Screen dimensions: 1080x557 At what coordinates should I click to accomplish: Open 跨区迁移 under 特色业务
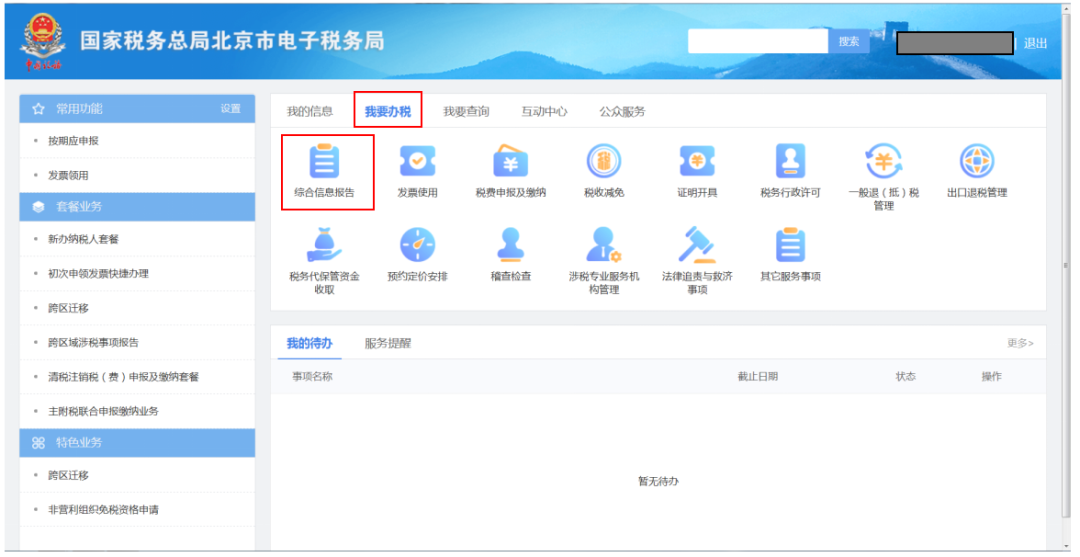[68, 475]
